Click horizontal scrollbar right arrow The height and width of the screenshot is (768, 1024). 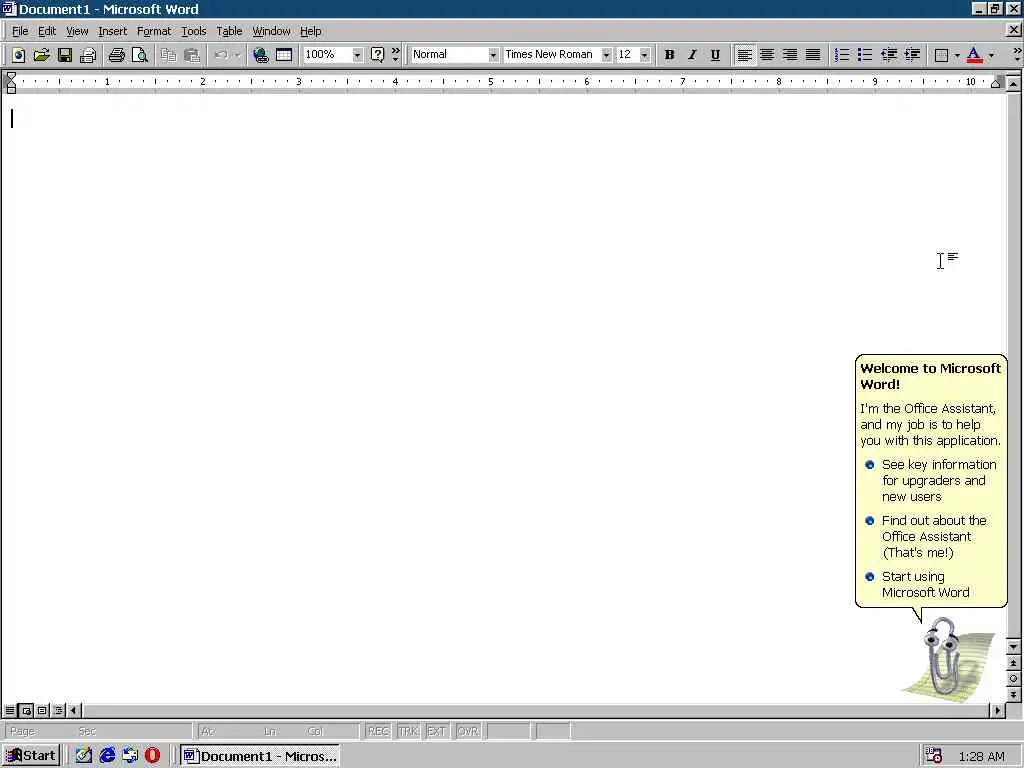(x=997, y=710)
